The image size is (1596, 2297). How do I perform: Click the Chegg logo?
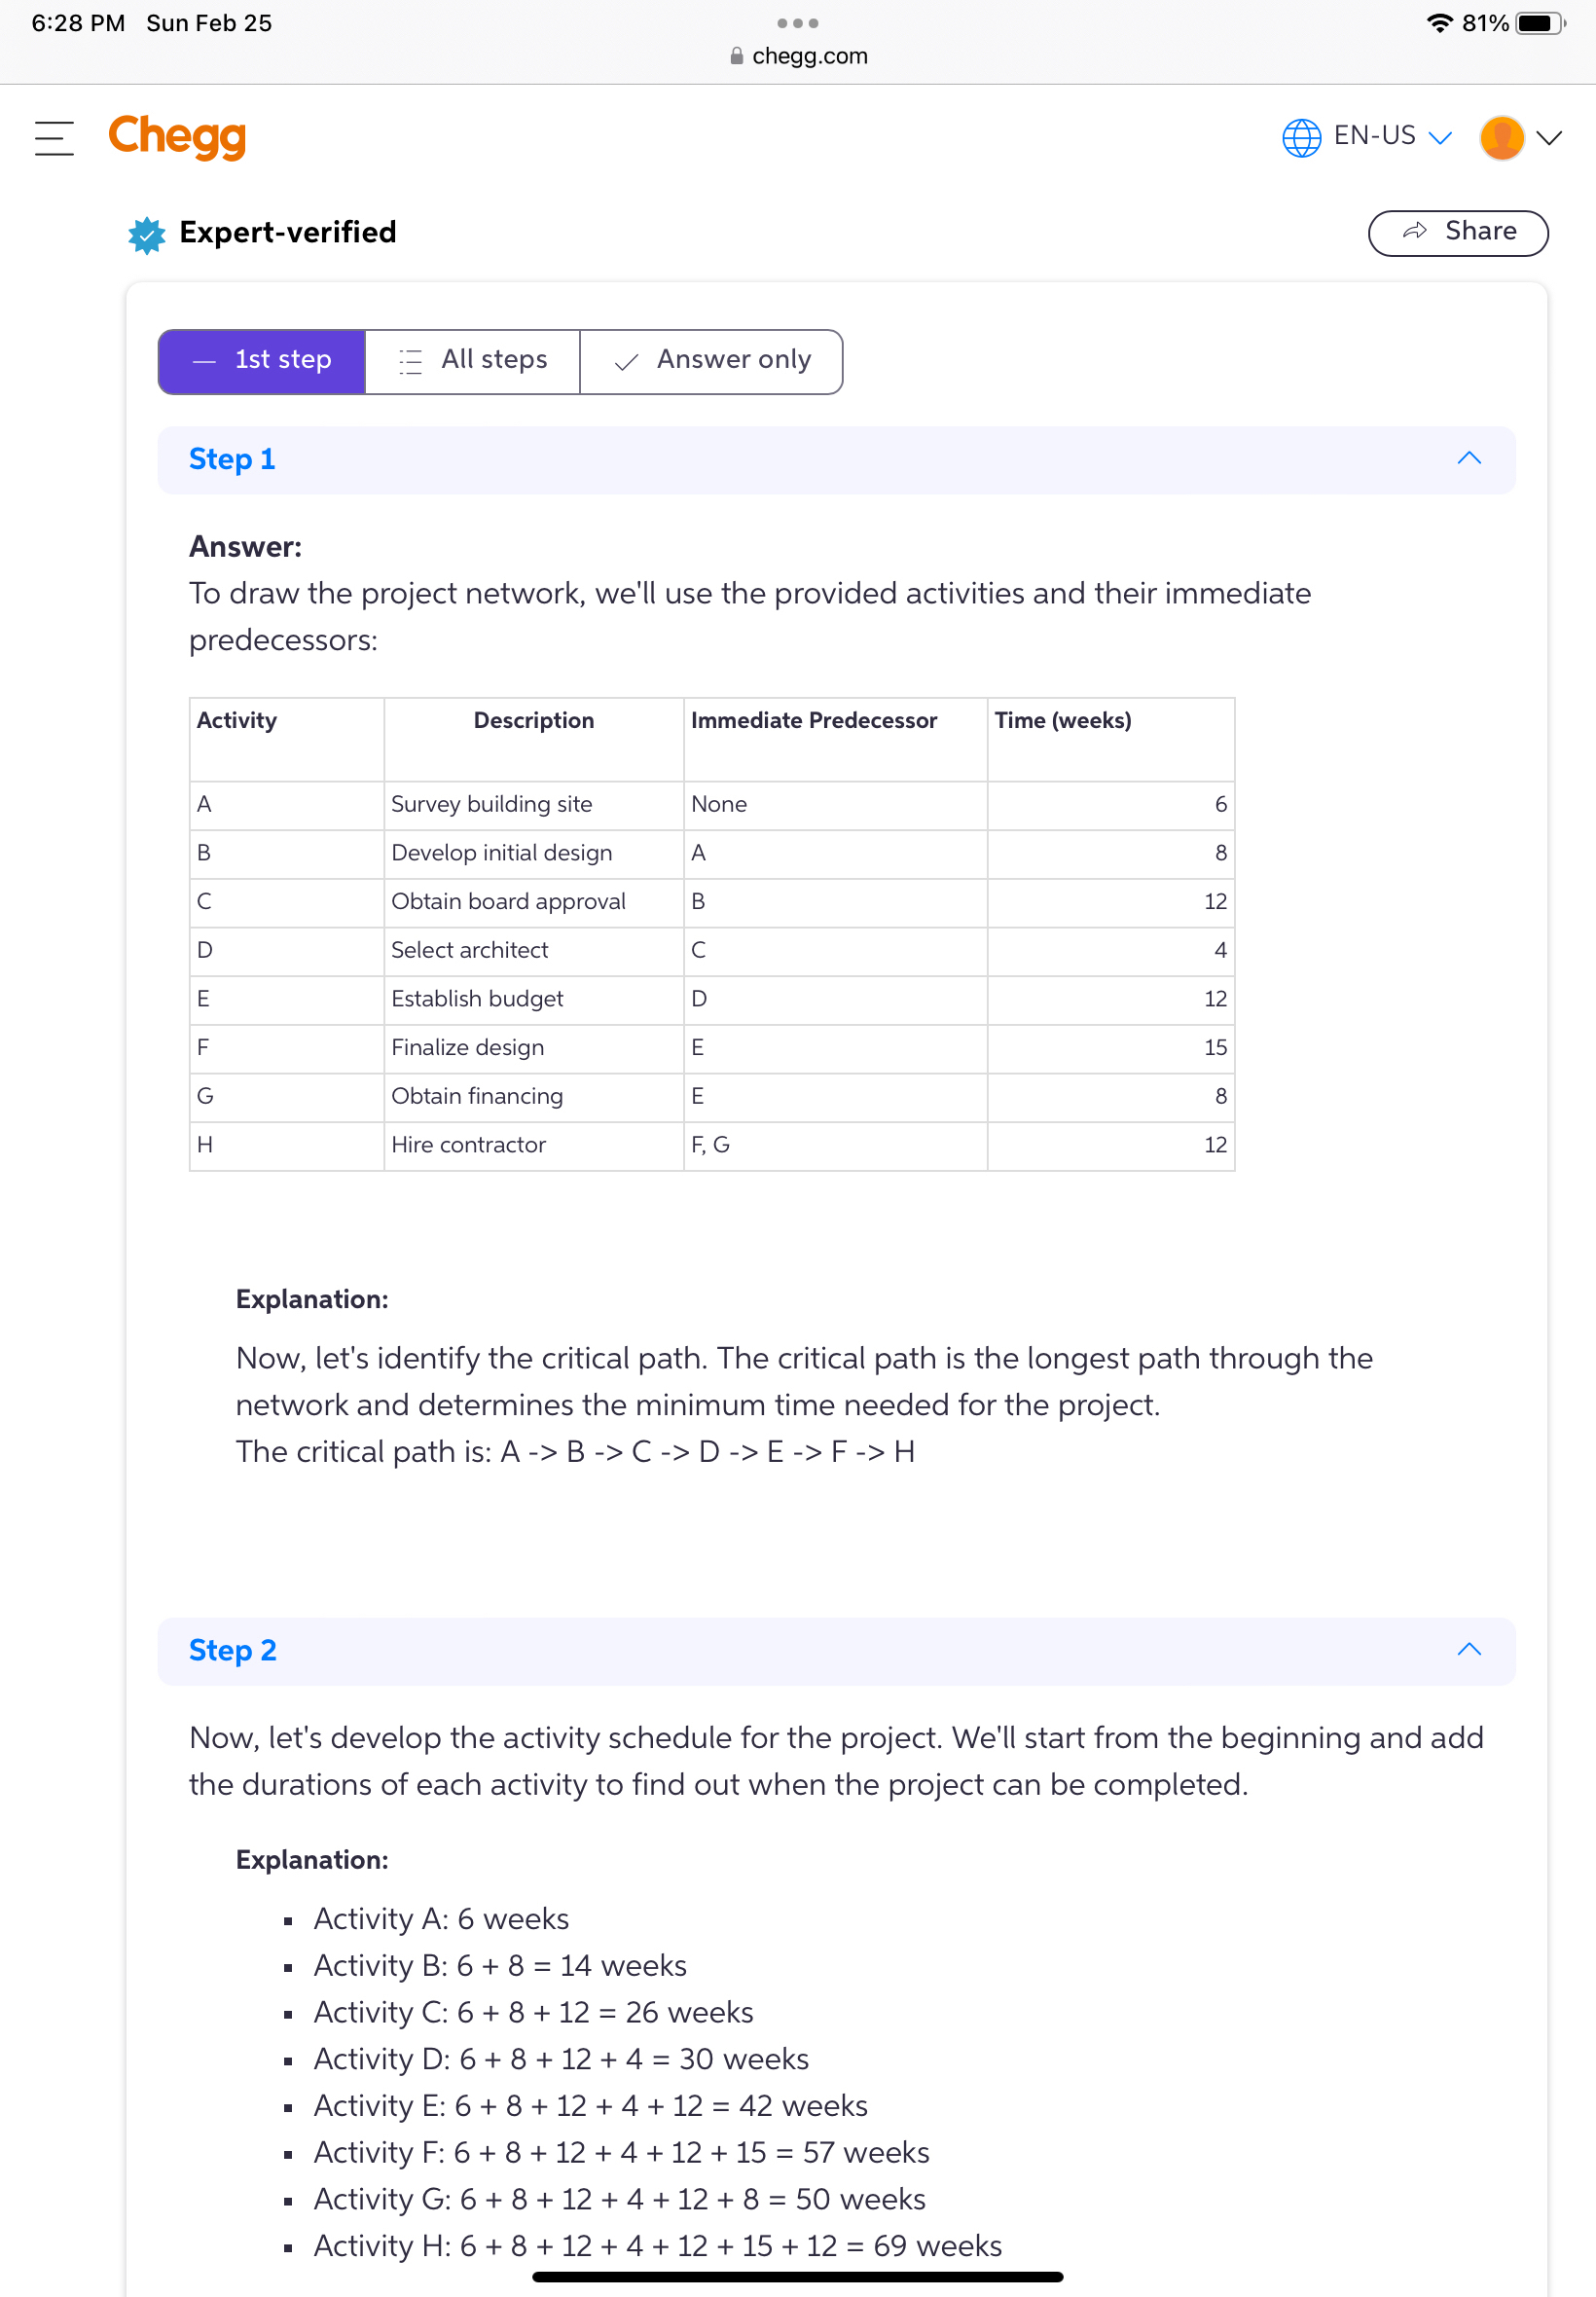[177, 137]
